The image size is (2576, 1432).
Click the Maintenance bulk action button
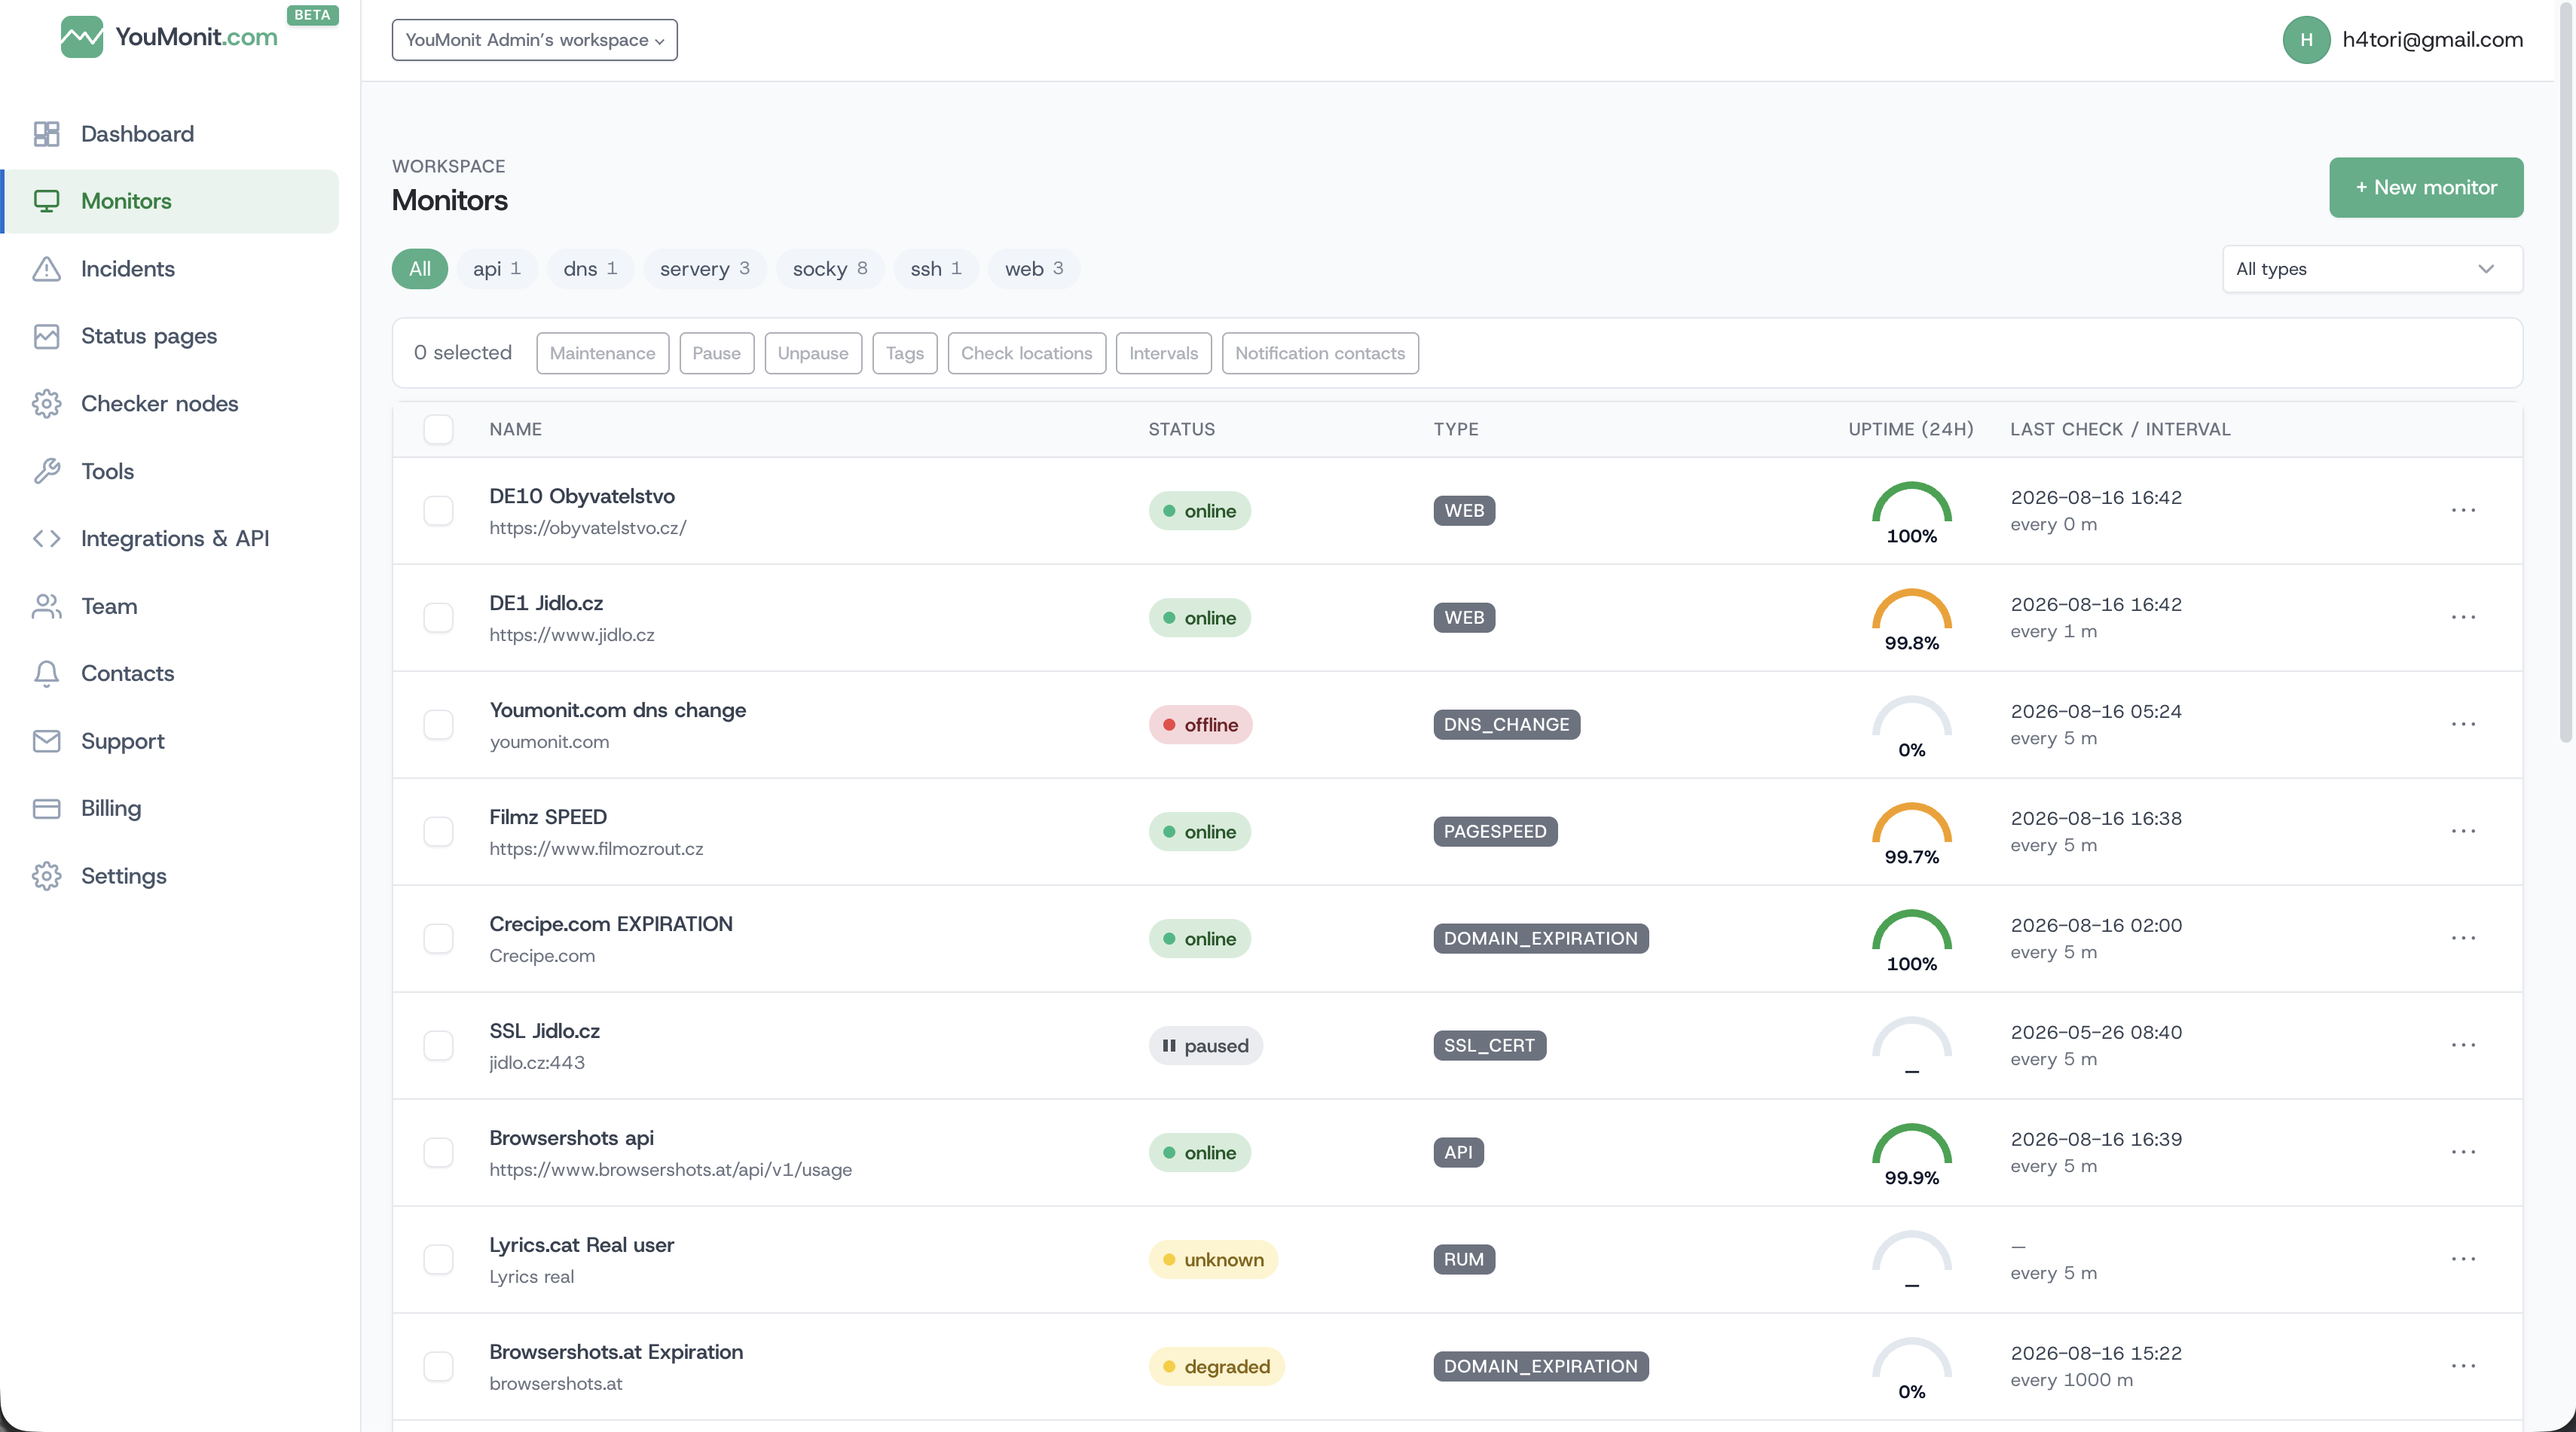pyautogui.click(x=602, y=353)
